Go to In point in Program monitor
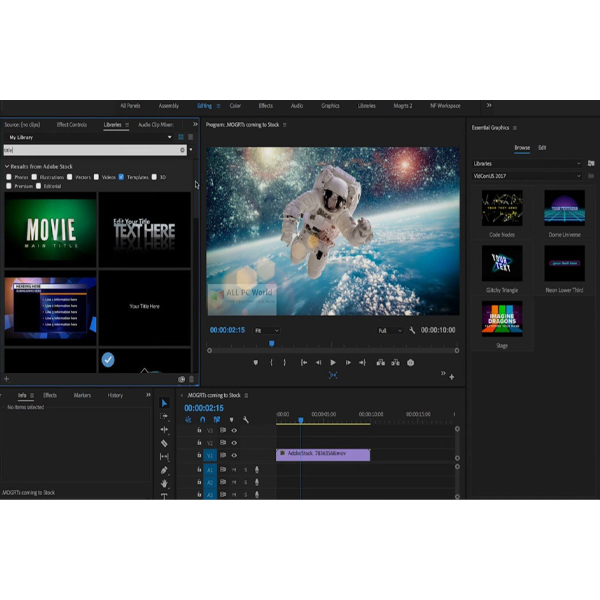 pos(304,362)
